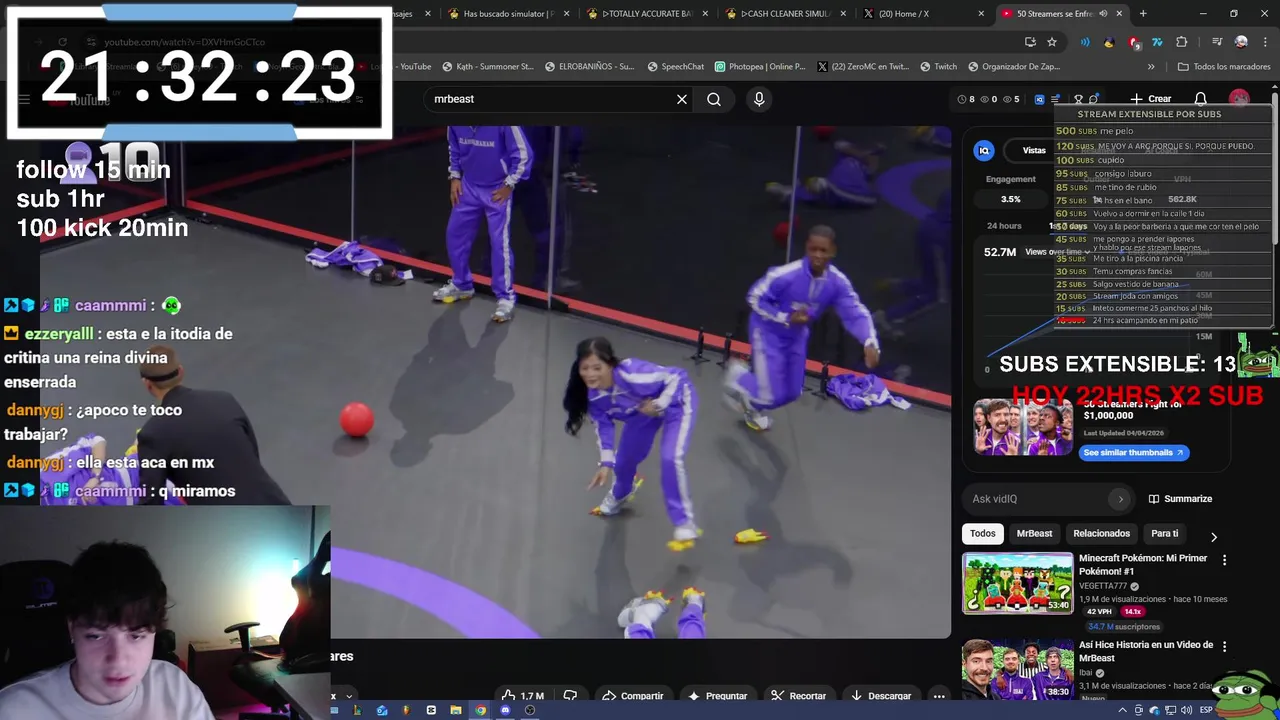Image resolution: width=1280 pixels, height=720 pixels.
Task: Open the Minecraft Pokémon video thumbnail
Action: click(1017, 583)
